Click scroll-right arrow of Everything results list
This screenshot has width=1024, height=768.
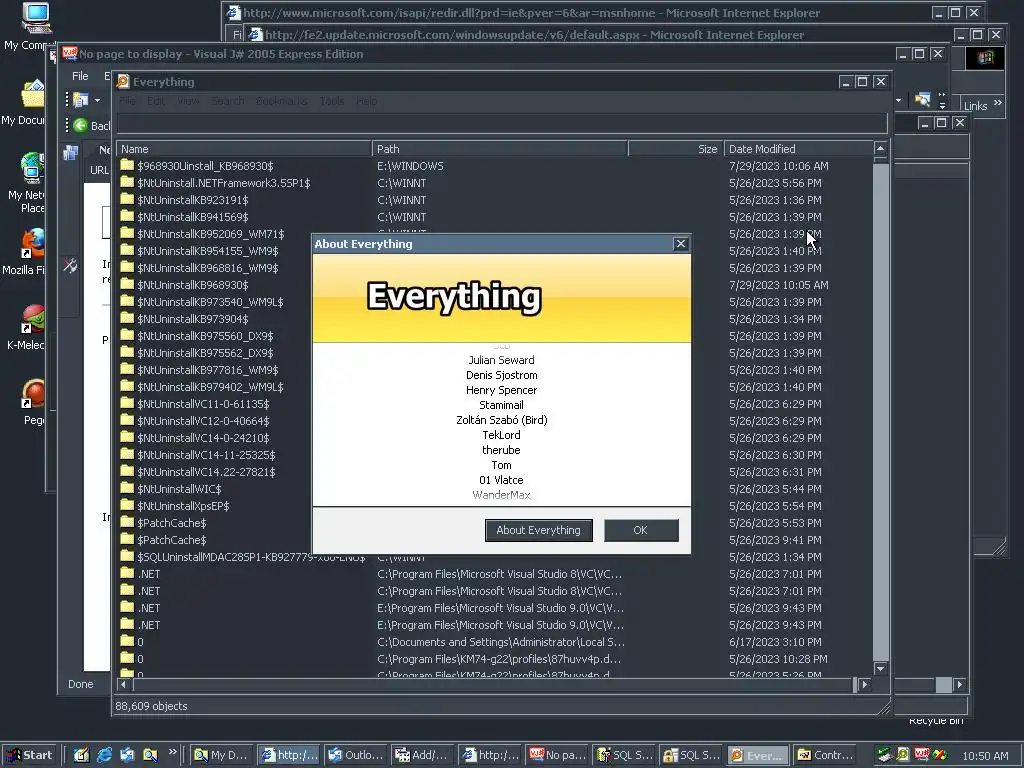(865, 684)
